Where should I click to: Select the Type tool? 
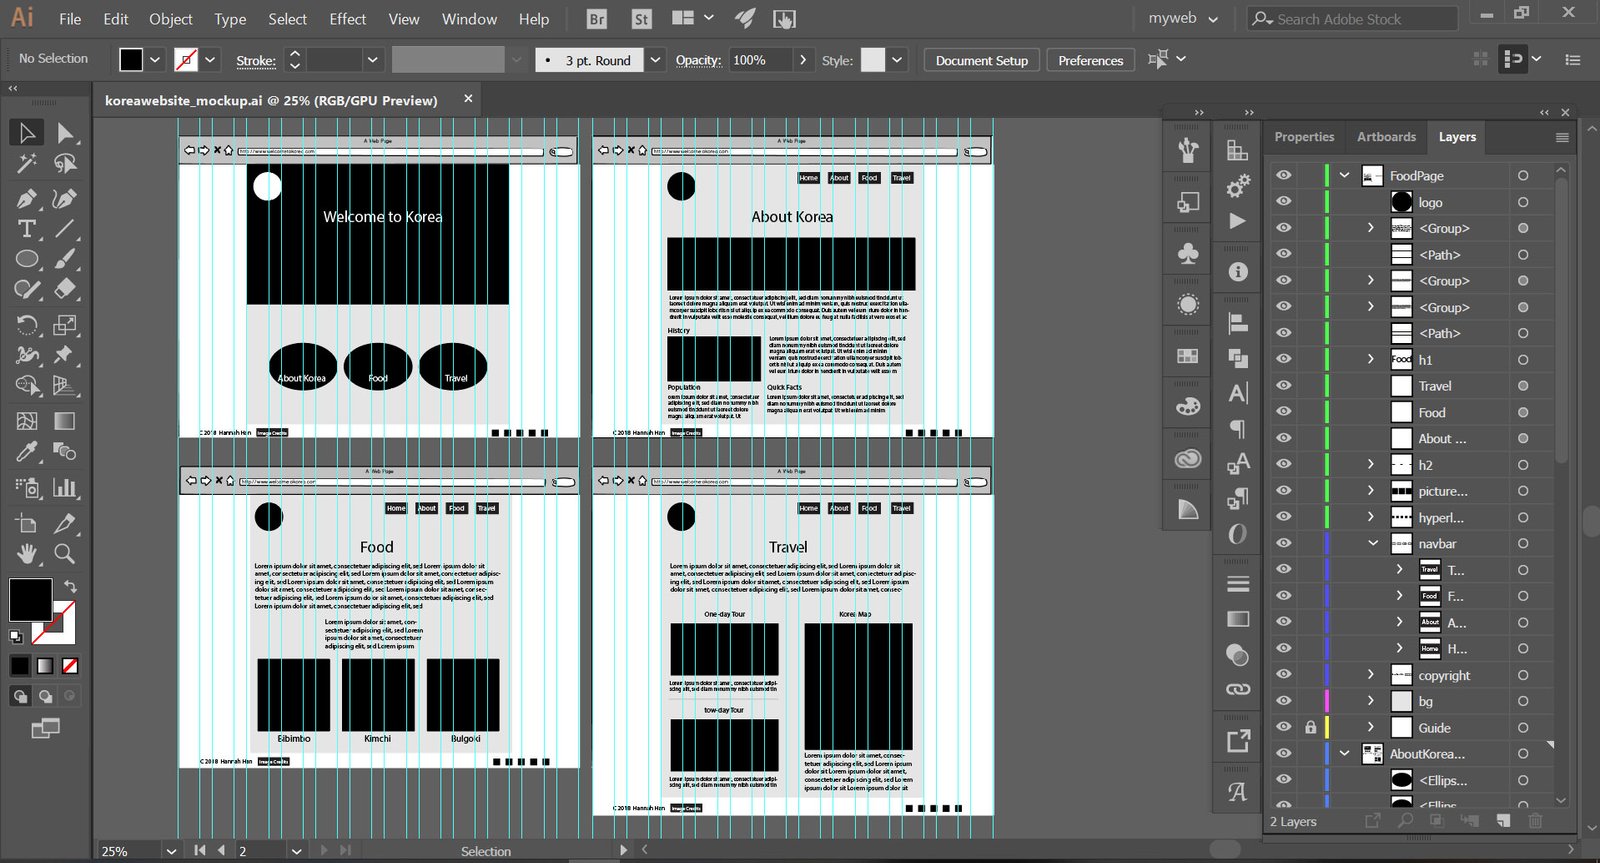(27, 229)
